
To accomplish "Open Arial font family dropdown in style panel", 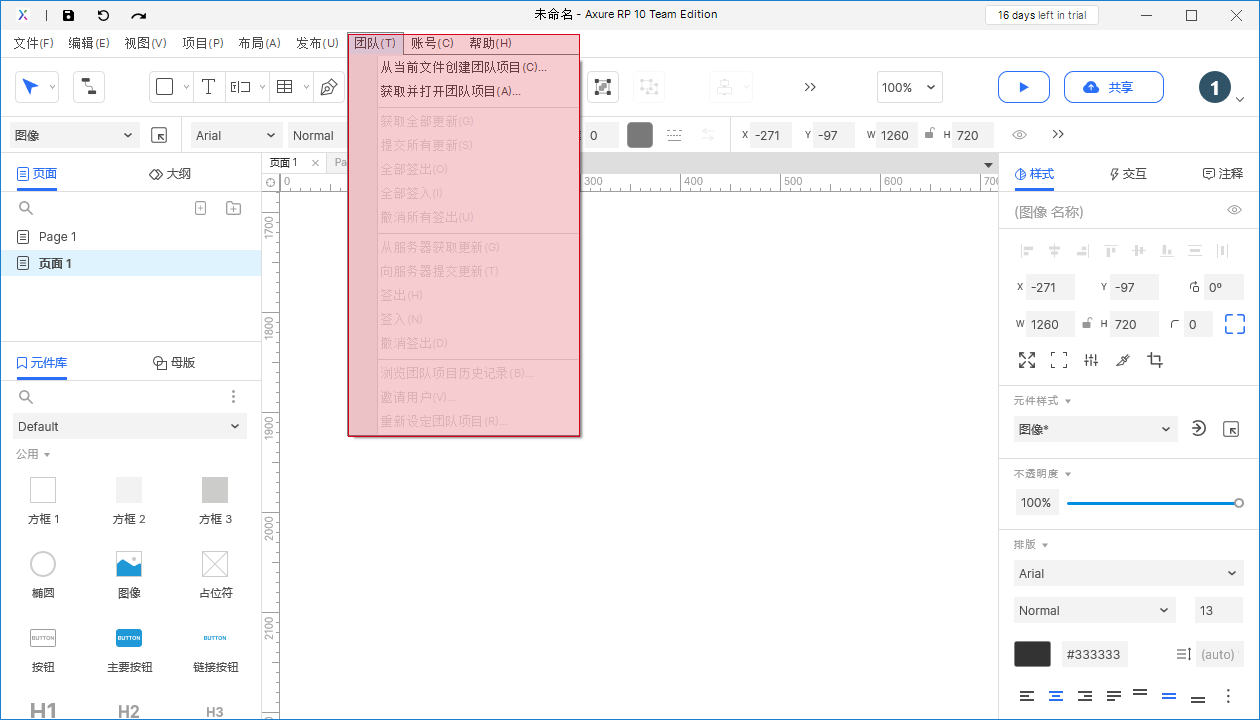I will pos(1129,573).
